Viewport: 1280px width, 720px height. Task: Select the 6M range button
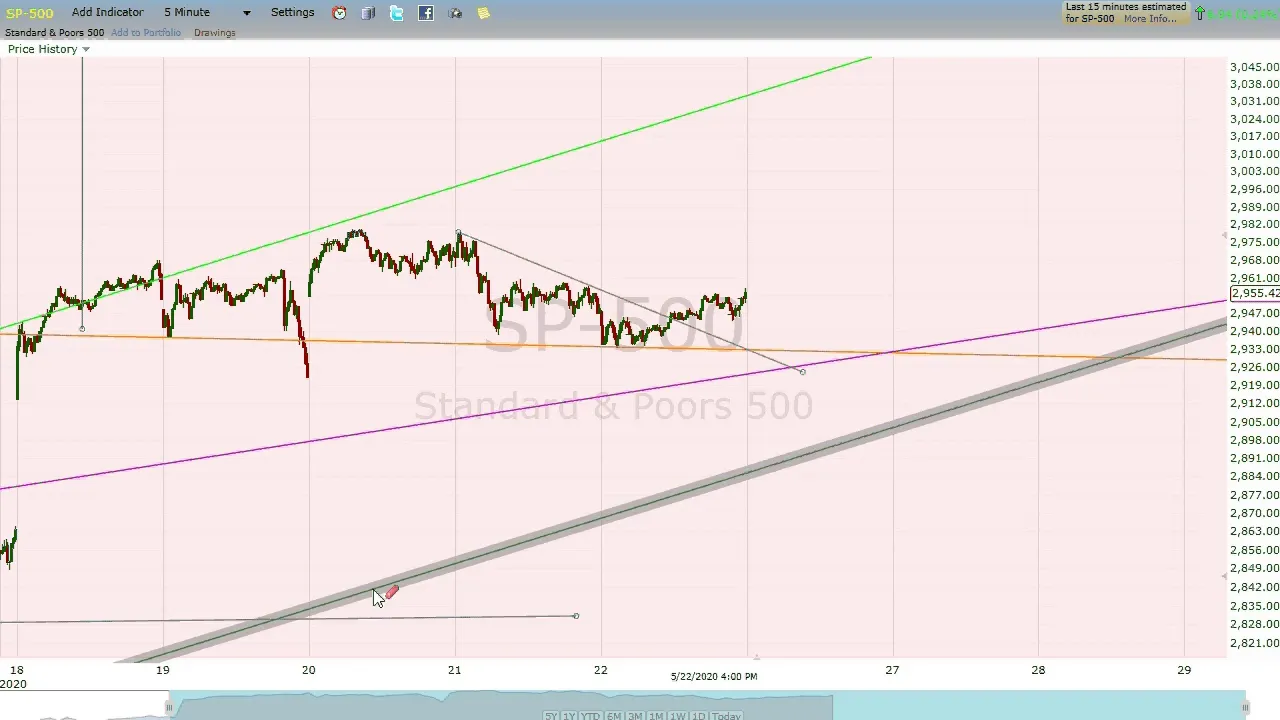tap(613, 716)
